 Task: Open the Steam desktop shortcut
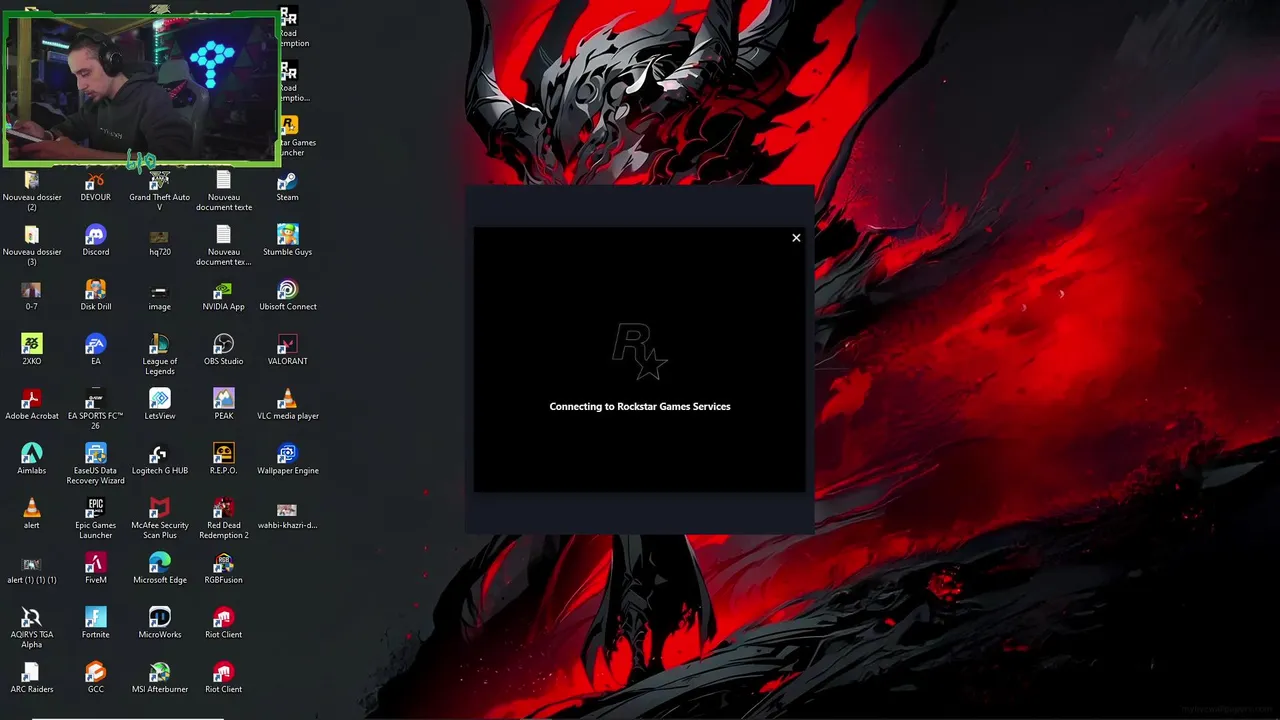click(x=287, y=186)
